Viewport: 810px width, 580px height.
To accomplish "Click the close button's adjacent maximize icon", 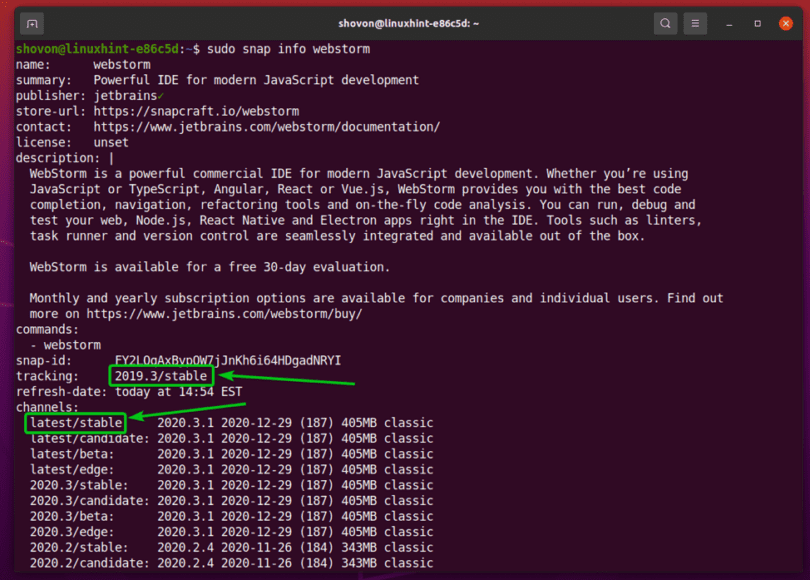I will 757,22.
